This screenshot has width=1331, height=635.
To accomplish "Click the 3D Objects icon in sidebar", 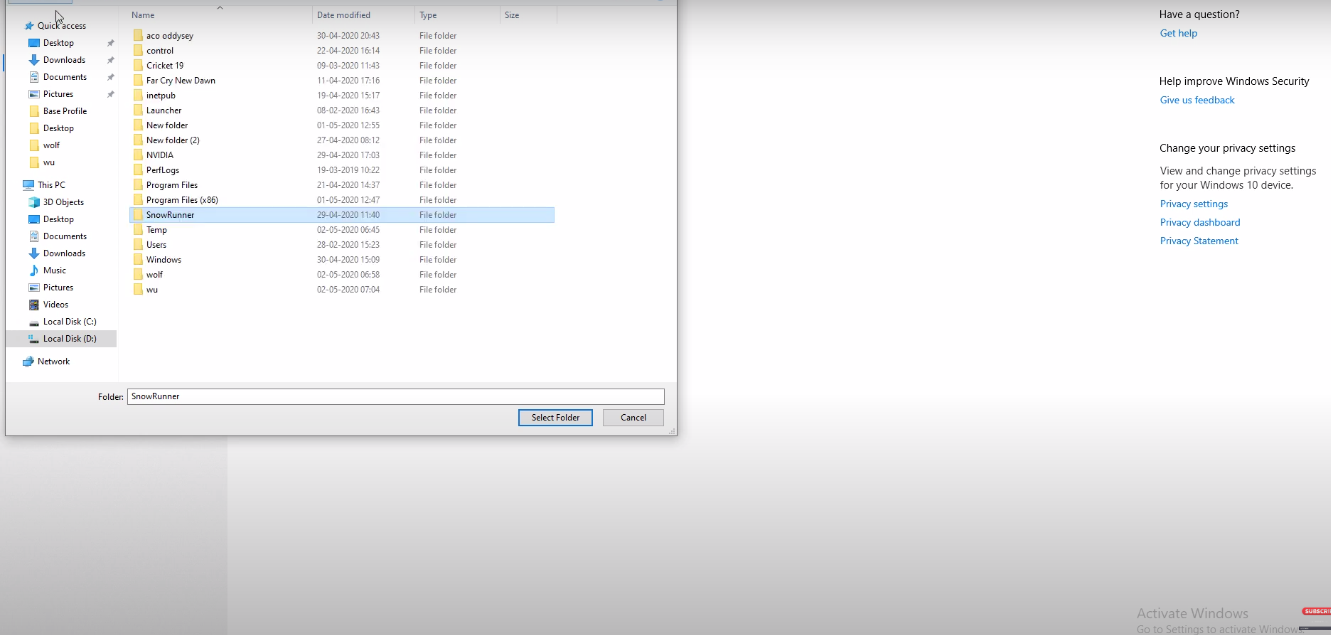I will click(34, 202).
